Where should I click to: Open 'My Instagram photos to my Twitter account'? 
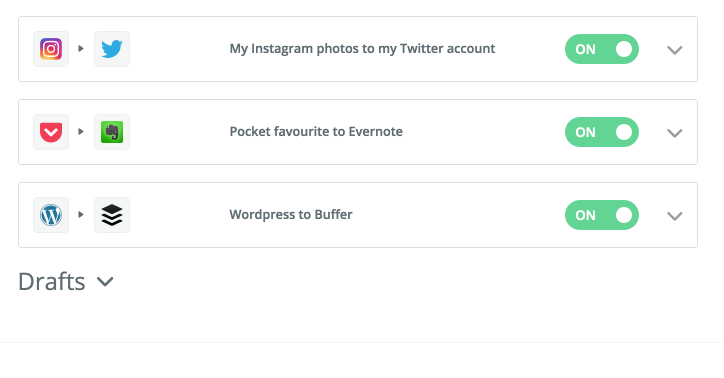tap(362, 49)
